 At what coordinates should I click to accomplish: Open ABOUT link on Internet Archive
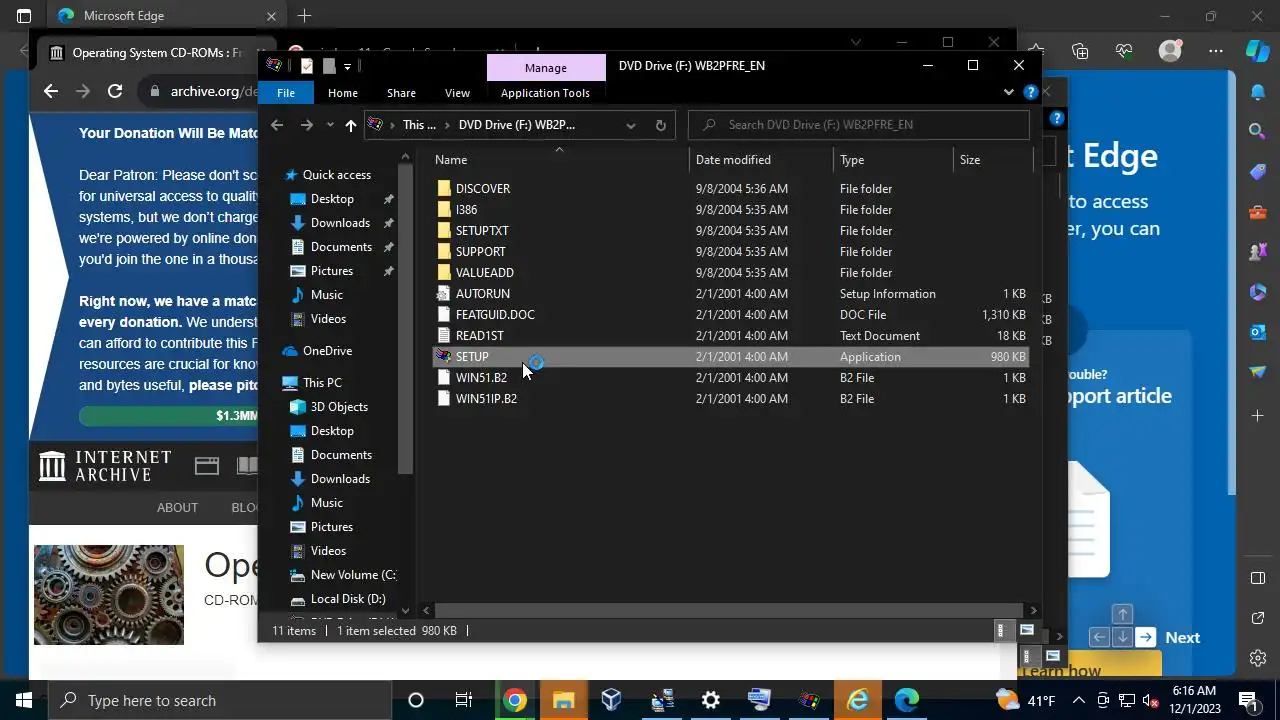click(177, 508)
